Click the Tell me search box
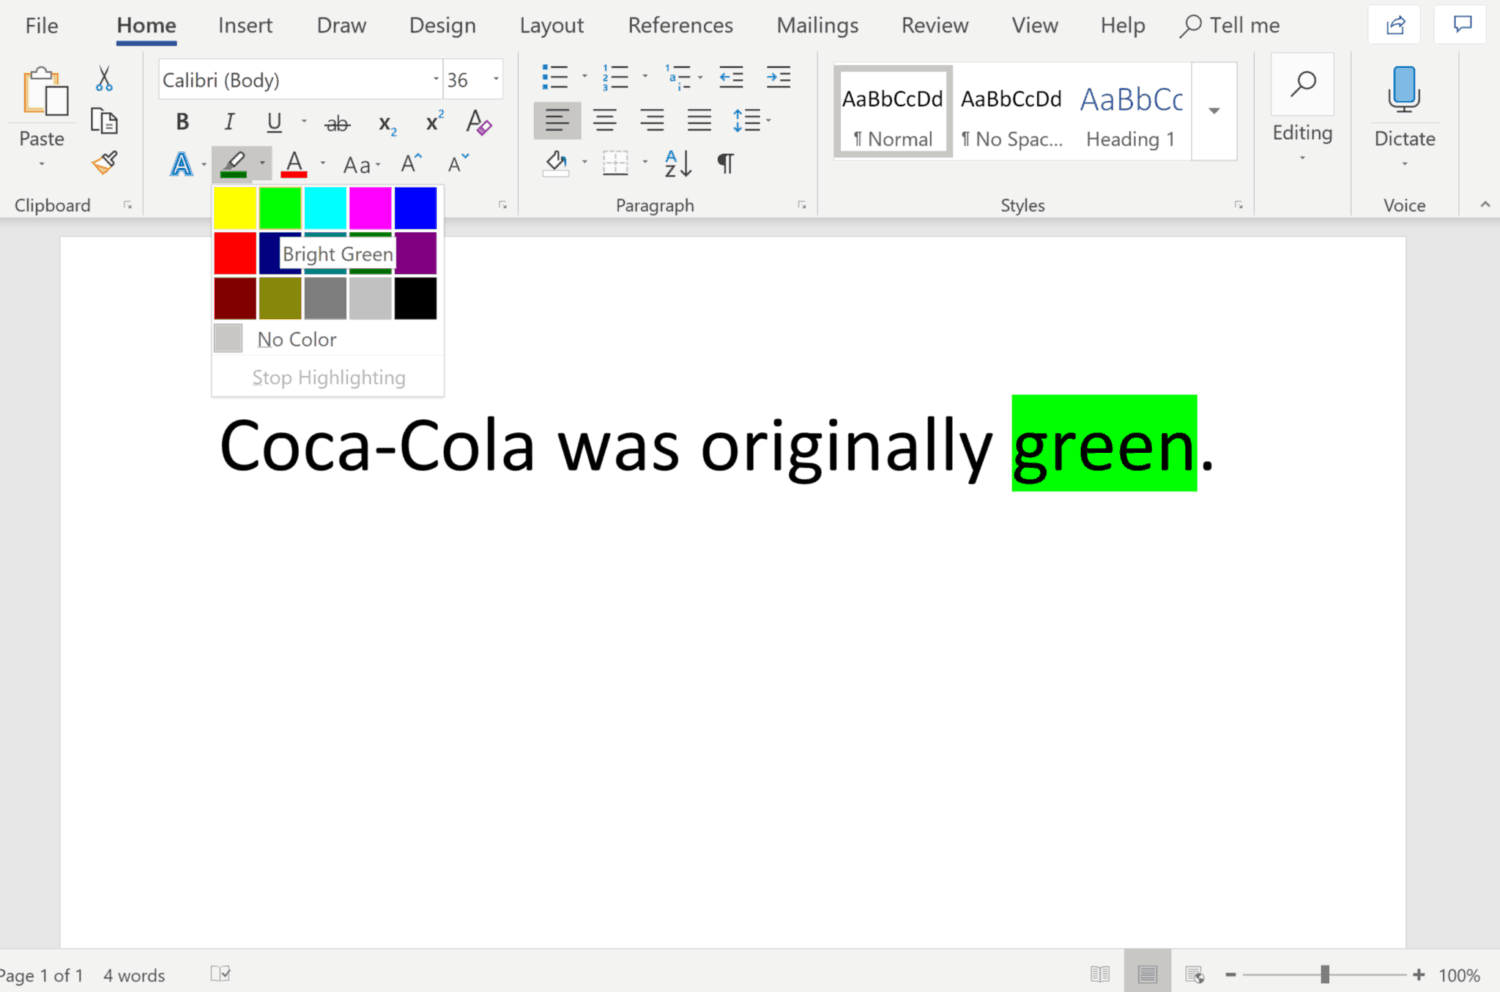Image resolution: width=1500 pixels, height=992 pixels. pos(1230,25)
